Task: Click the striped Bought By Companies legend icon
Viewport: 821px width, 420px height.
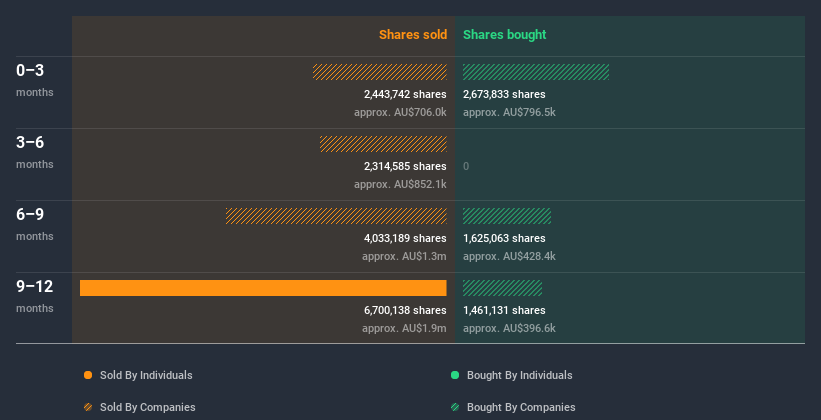Action: pos(455,407)
